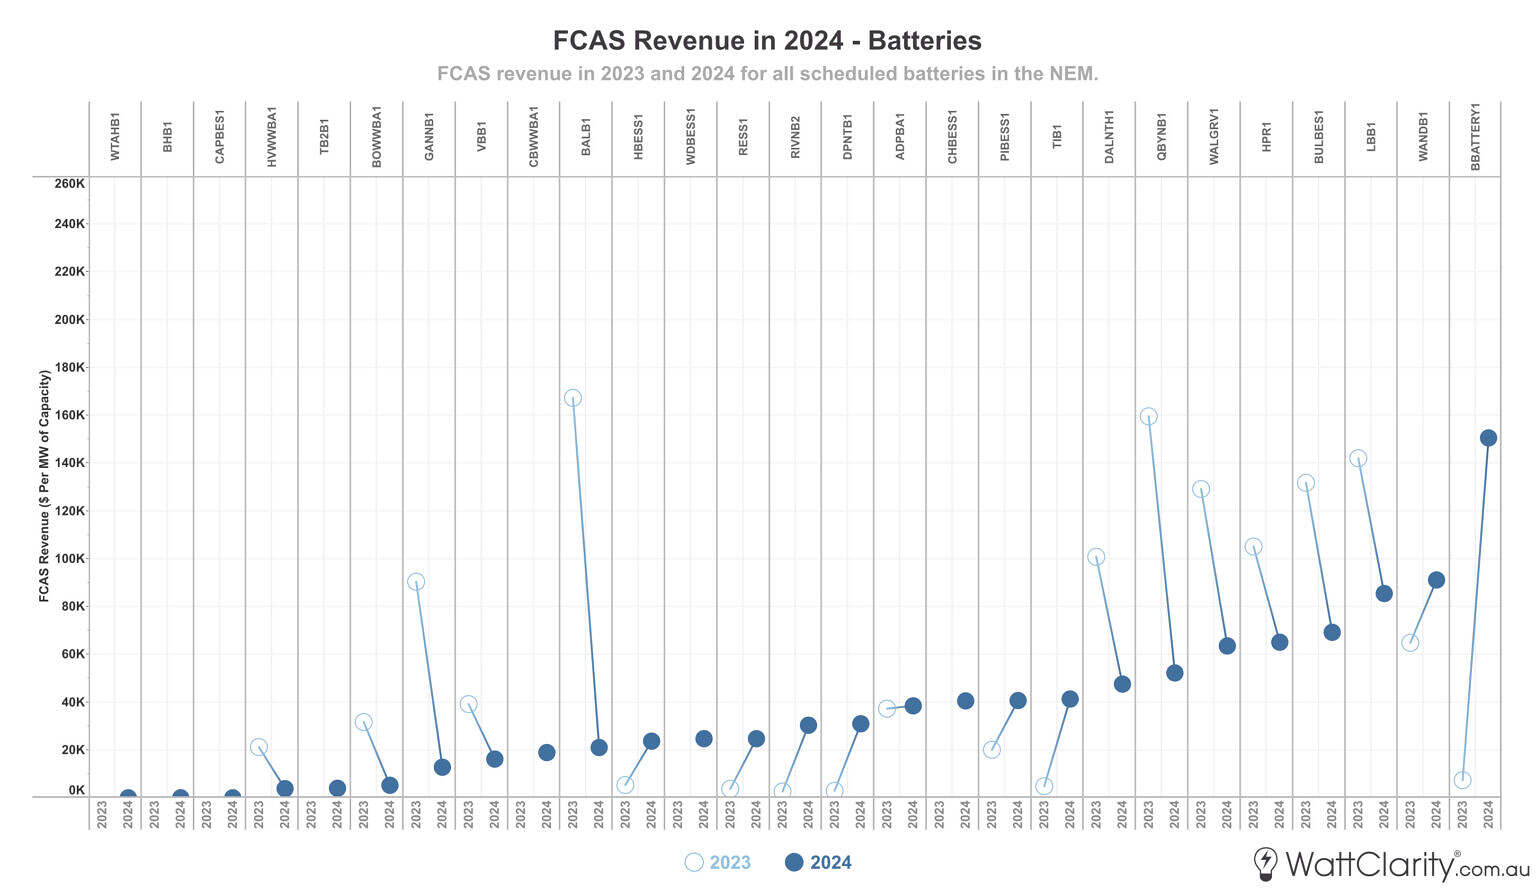
Task: Select the 2024 filled dot for GANNB1
Action: pyautogui.click(x=440, y=767)
